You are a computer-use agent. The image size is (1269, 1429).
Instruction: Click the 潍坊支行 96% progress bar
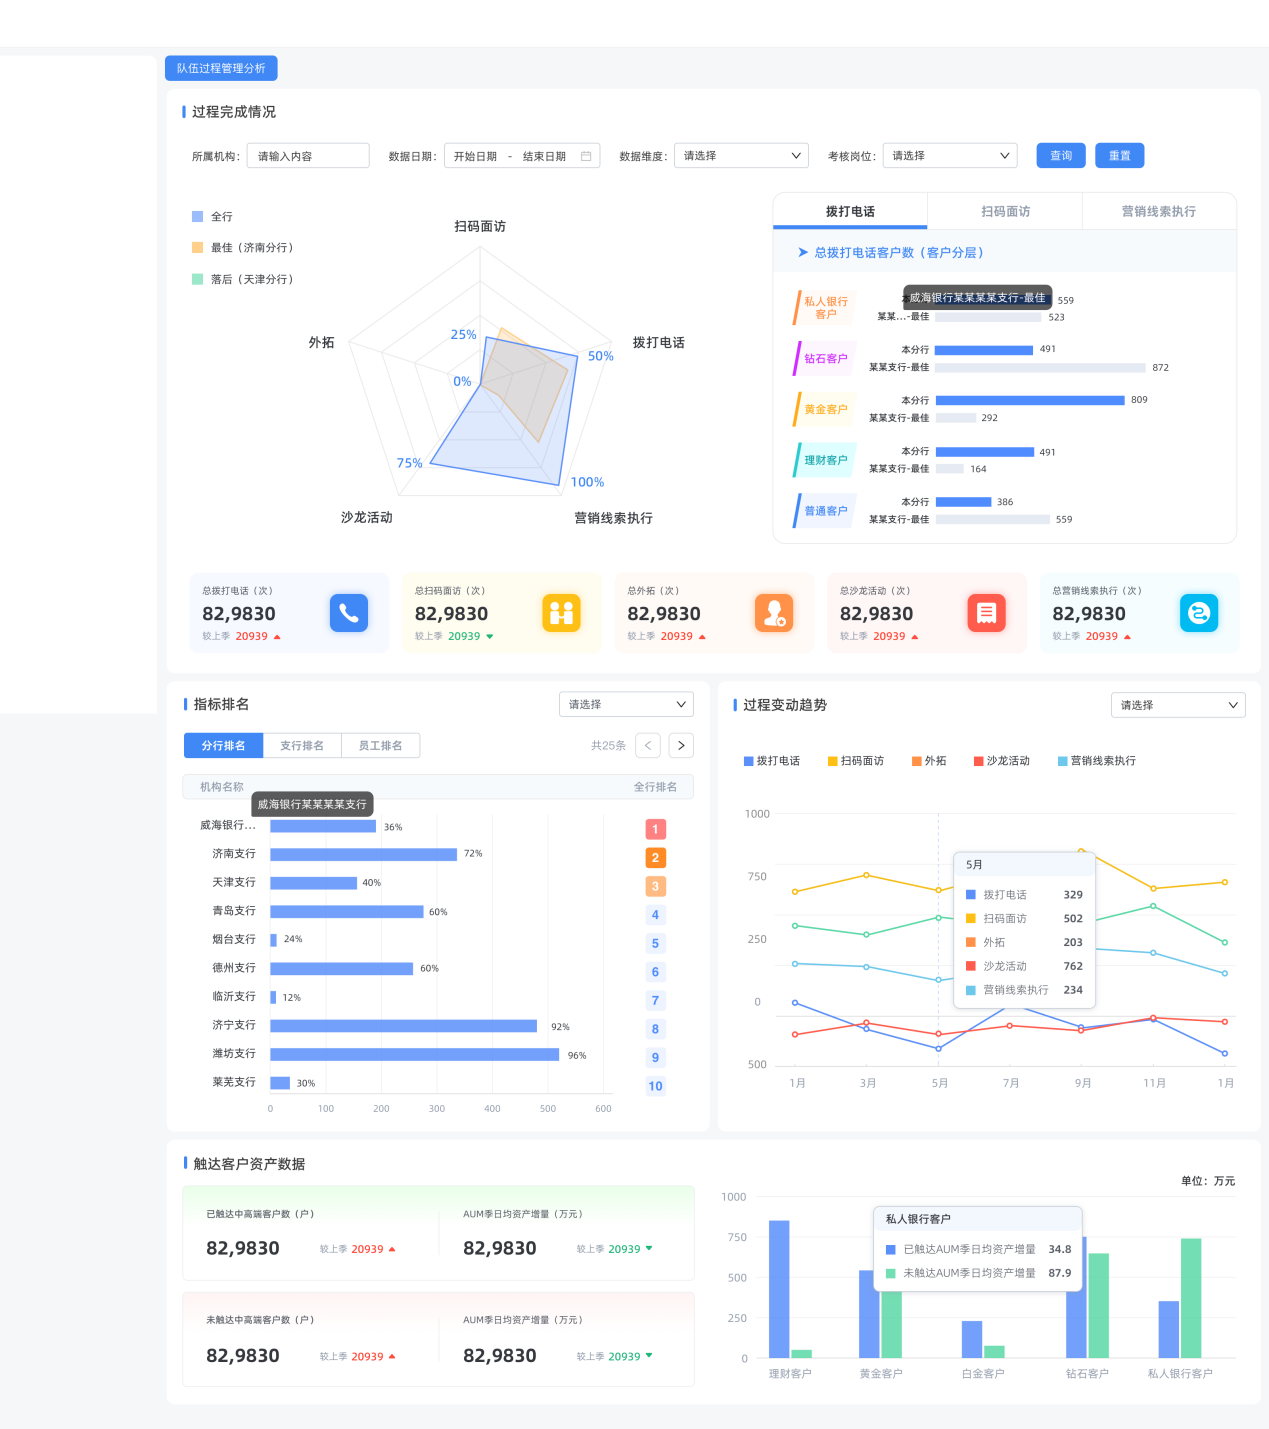click(414, 1055)
